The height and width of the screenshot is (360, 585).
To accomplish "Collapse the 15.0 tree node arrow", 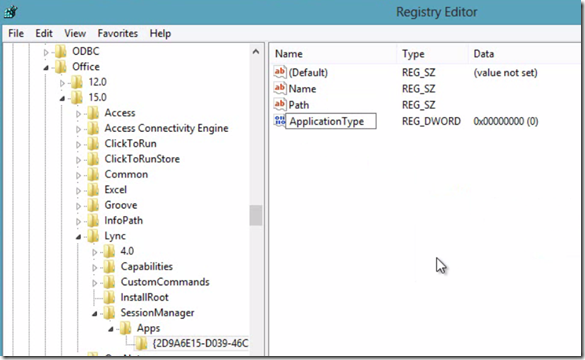I will coord(62,98).
